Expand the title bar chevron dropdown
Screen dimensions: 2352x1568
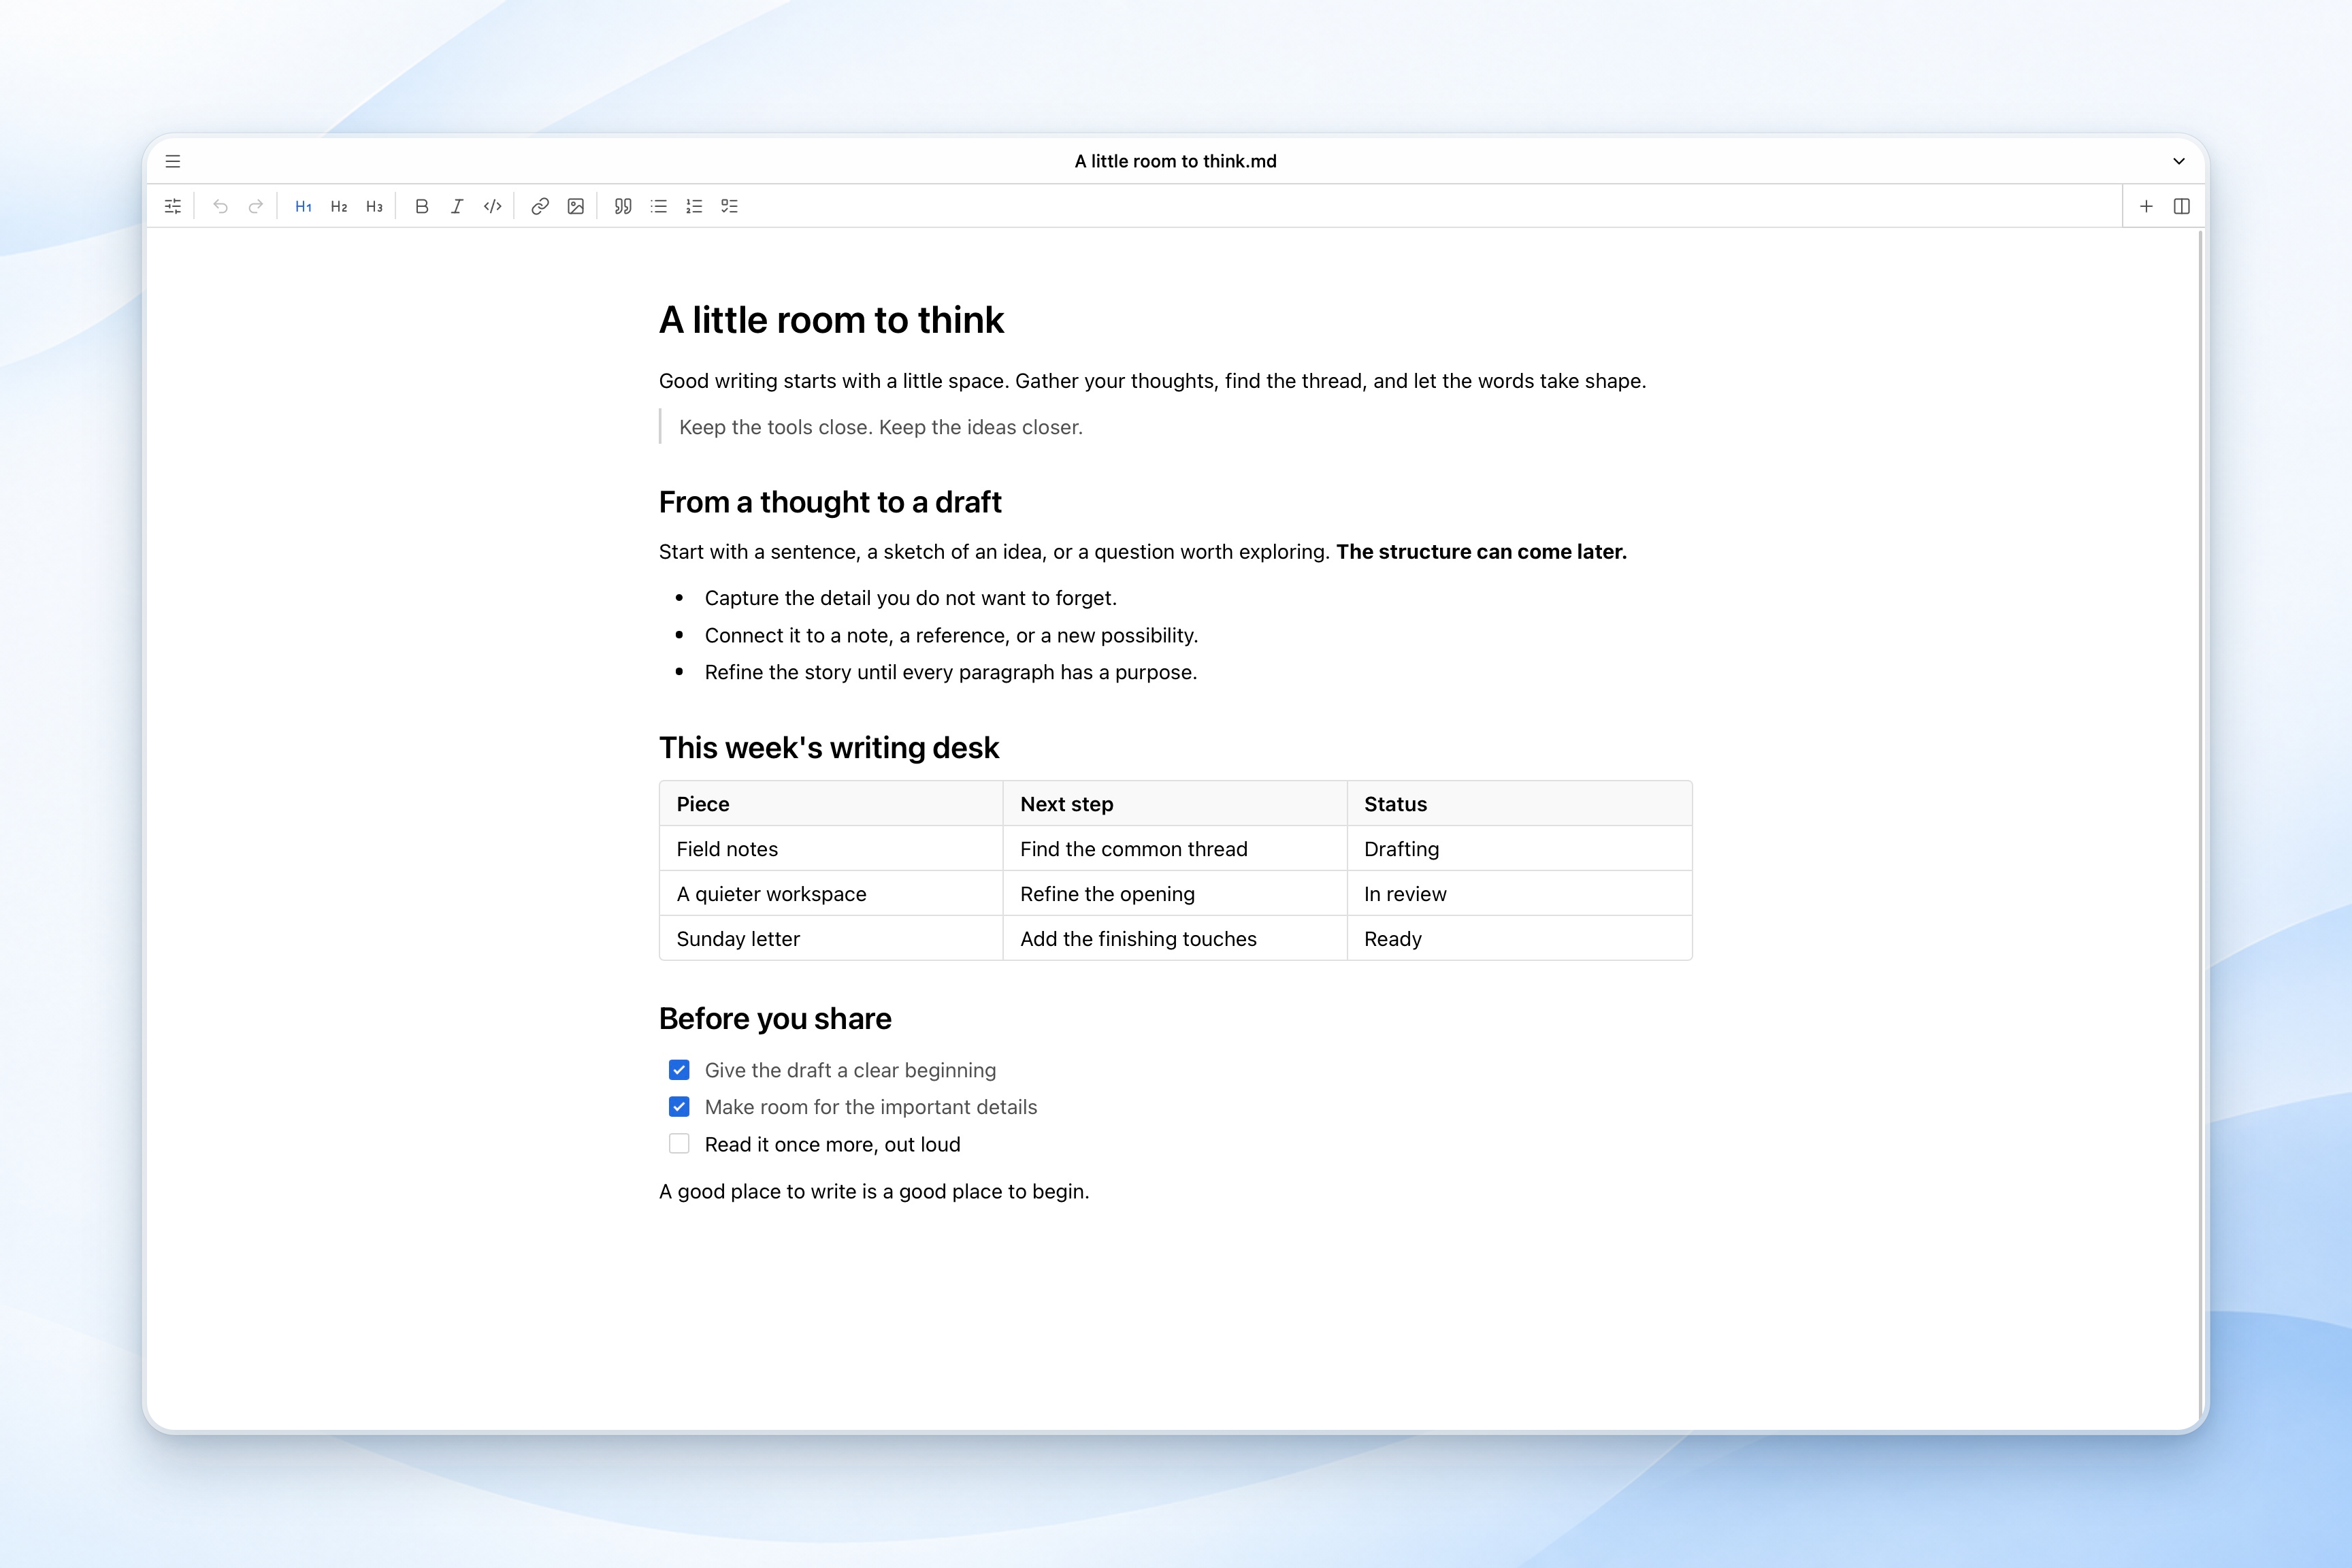coord(2179,161)
